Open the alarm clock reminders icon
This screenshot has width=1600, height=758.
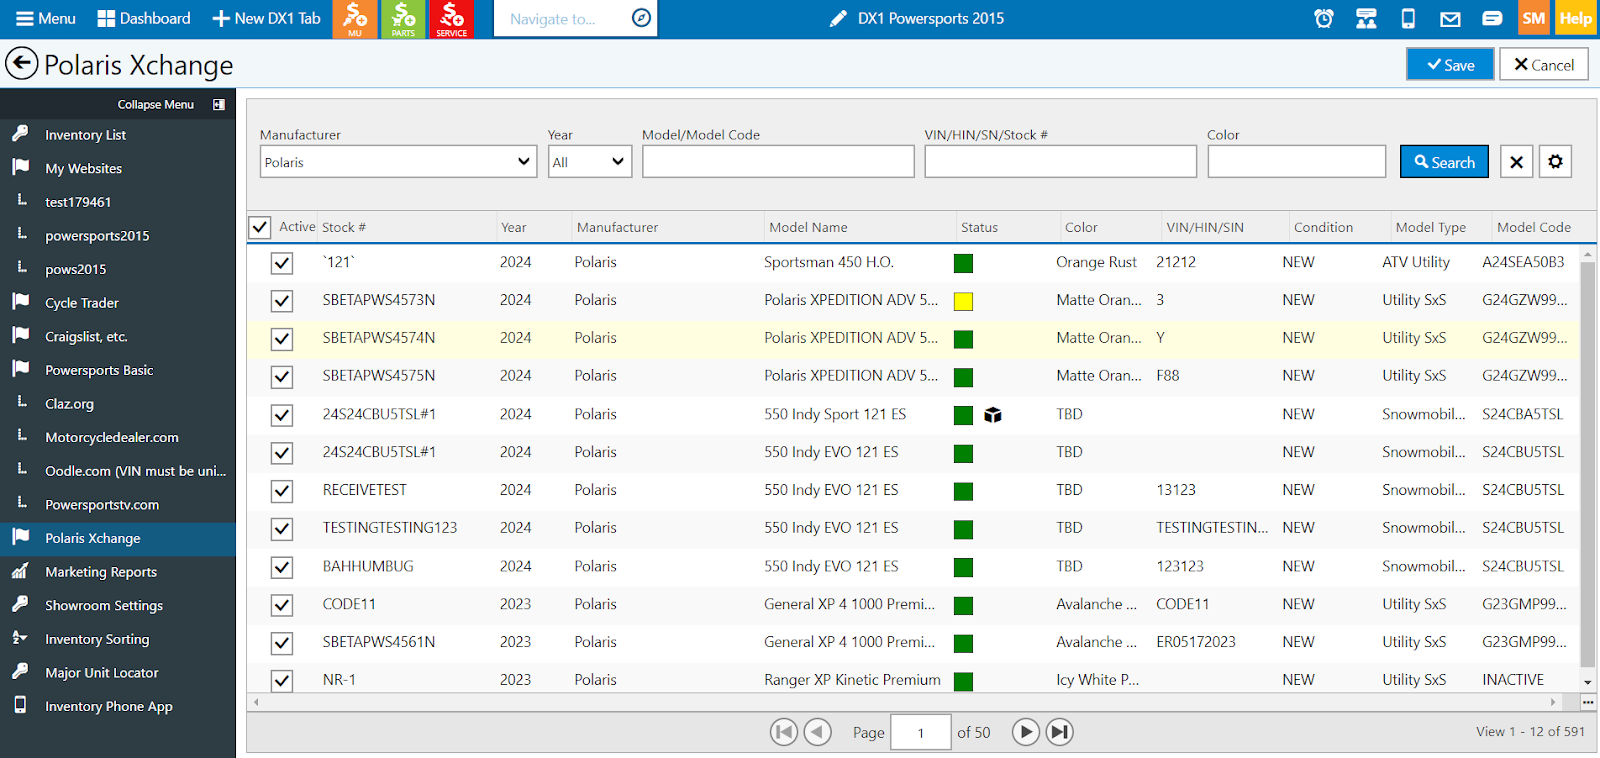1323,18
